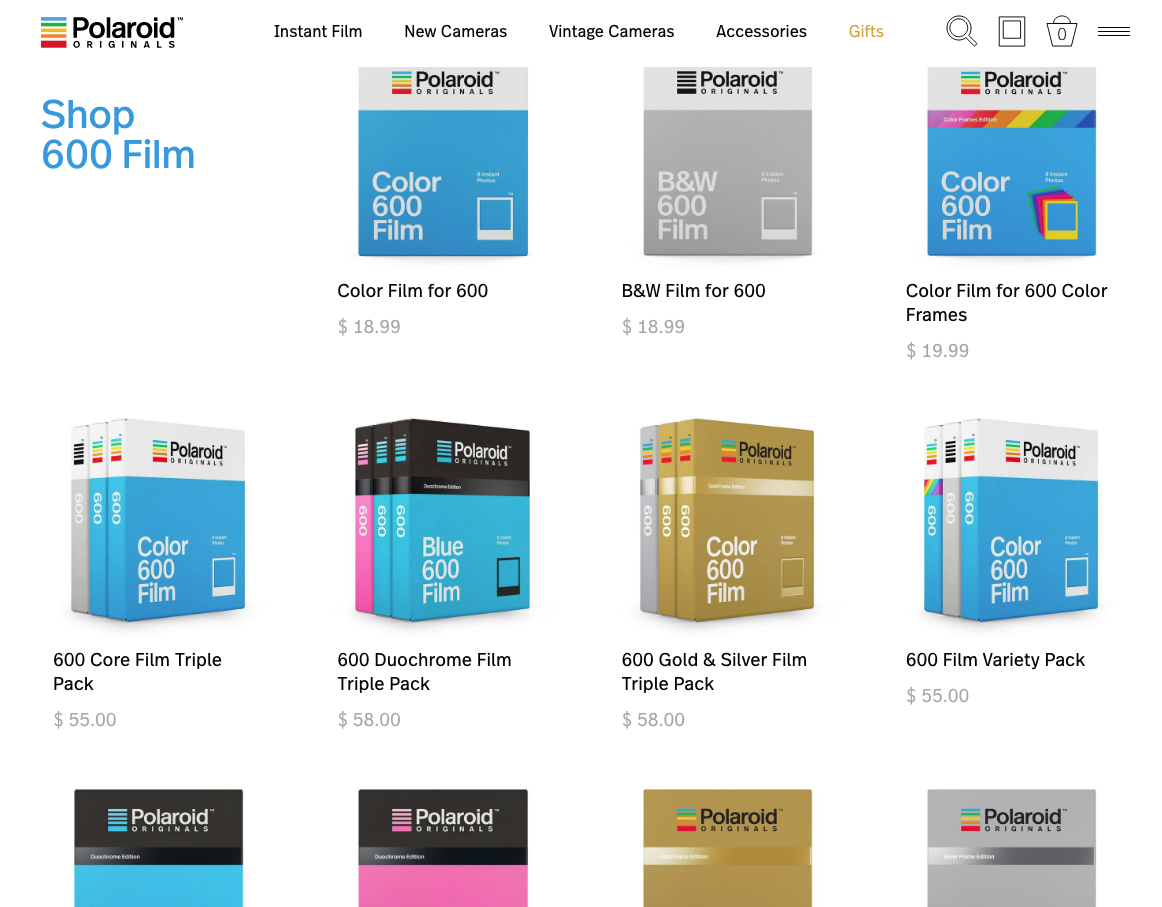Click the Gifts navigation link

[x=866, y=32]
